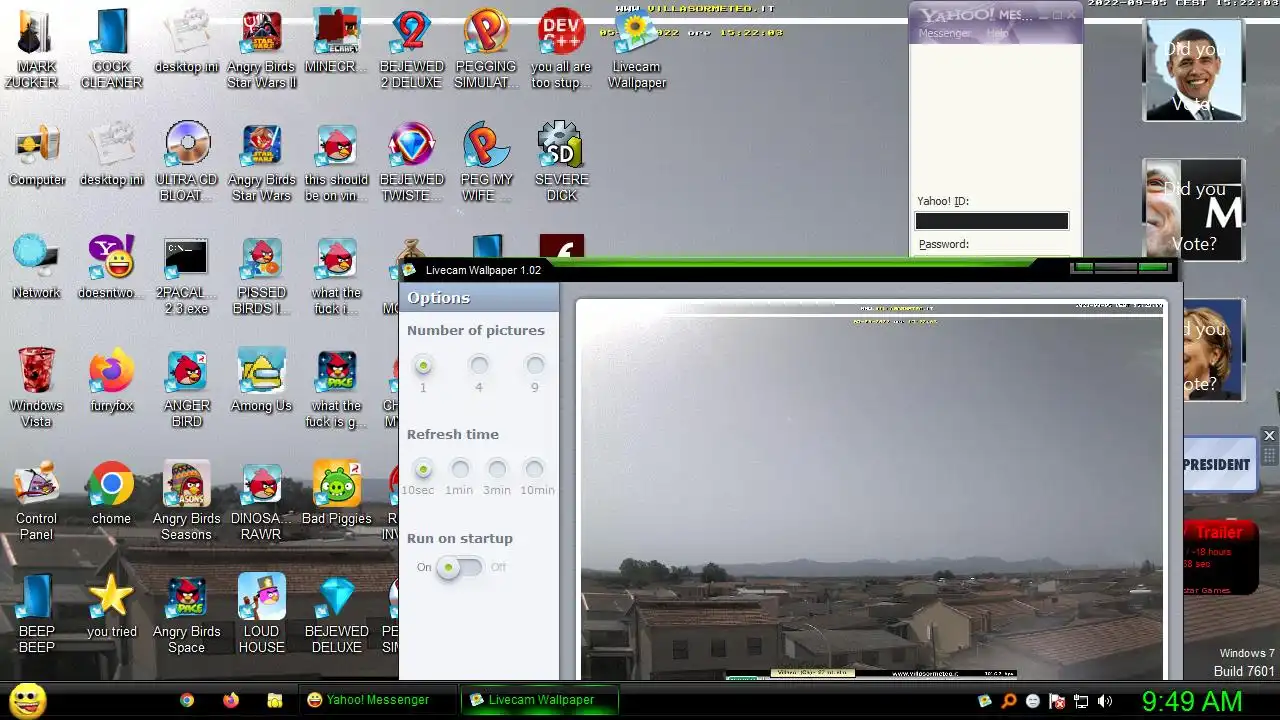
Task: Open the Network desktop icon
Action: (36, 266)
